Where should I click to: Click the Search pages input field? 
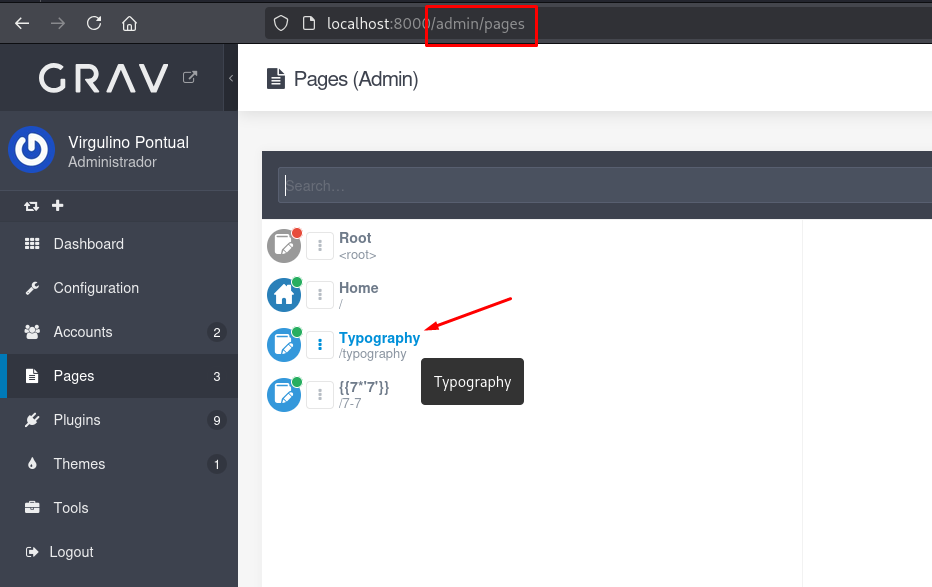(600, 186)
